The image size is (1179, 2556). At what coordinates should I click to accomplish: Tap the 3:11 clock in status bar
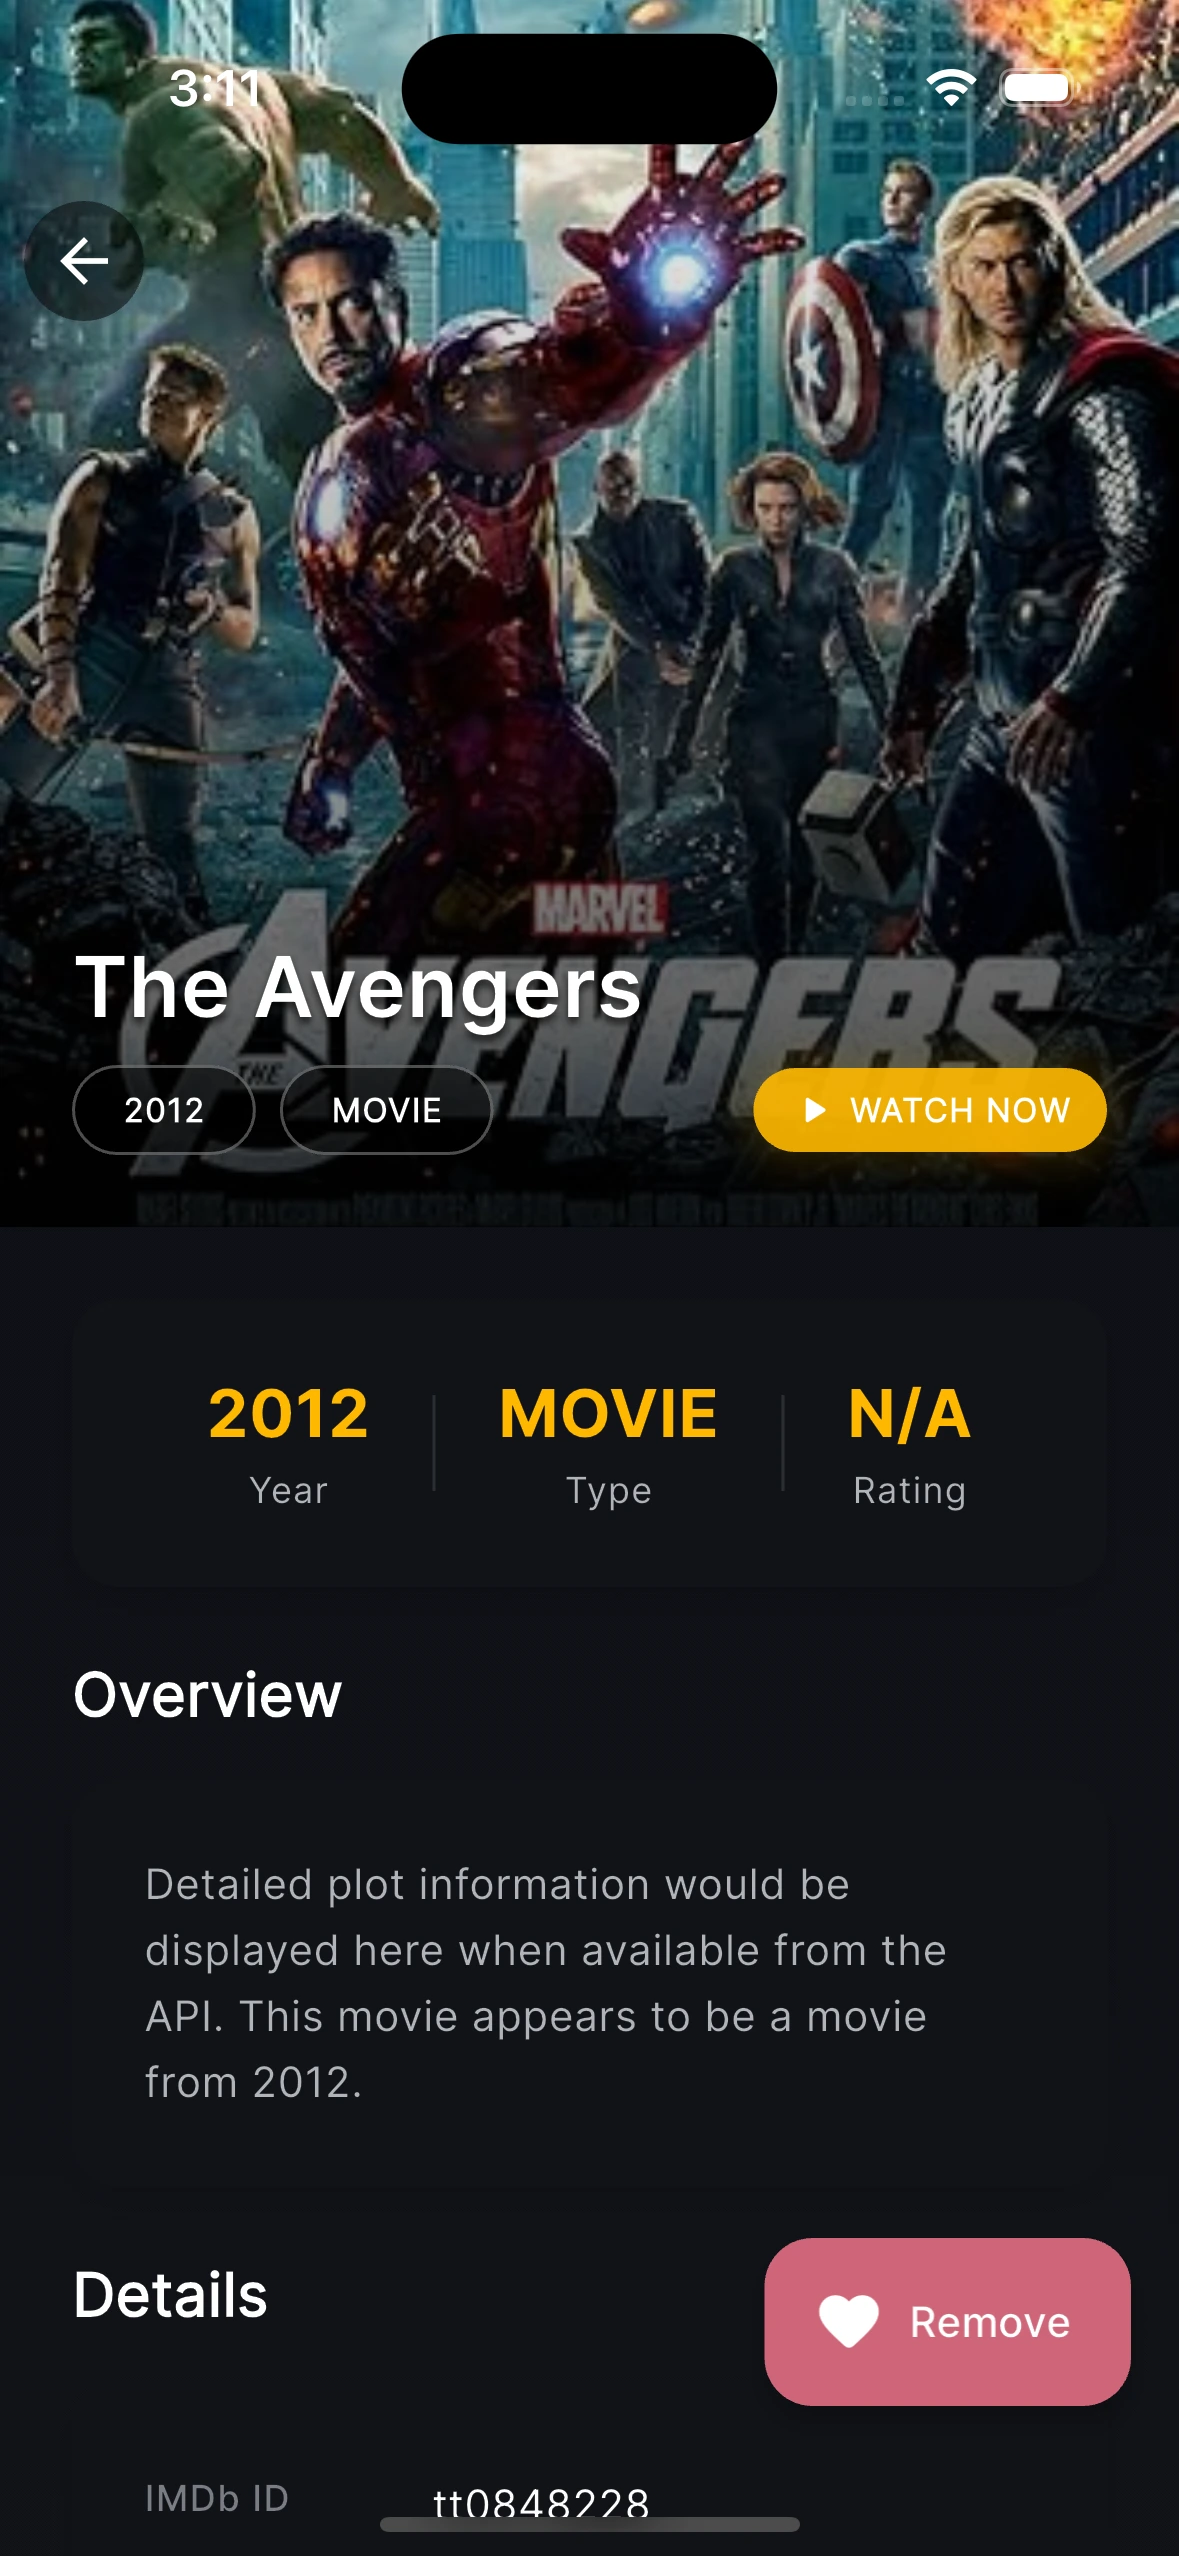click(x=215, y=88)
